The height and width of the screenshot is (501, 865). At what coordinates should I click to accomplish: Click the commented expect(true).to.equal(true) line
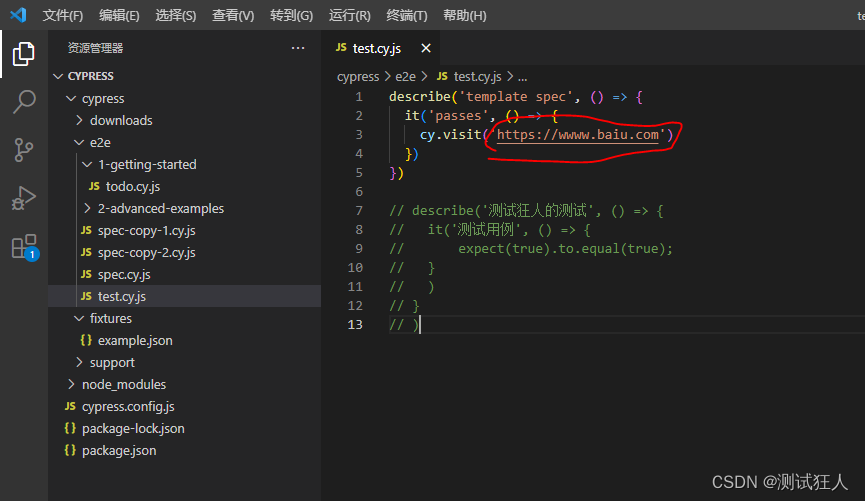(x=531, y=249)
